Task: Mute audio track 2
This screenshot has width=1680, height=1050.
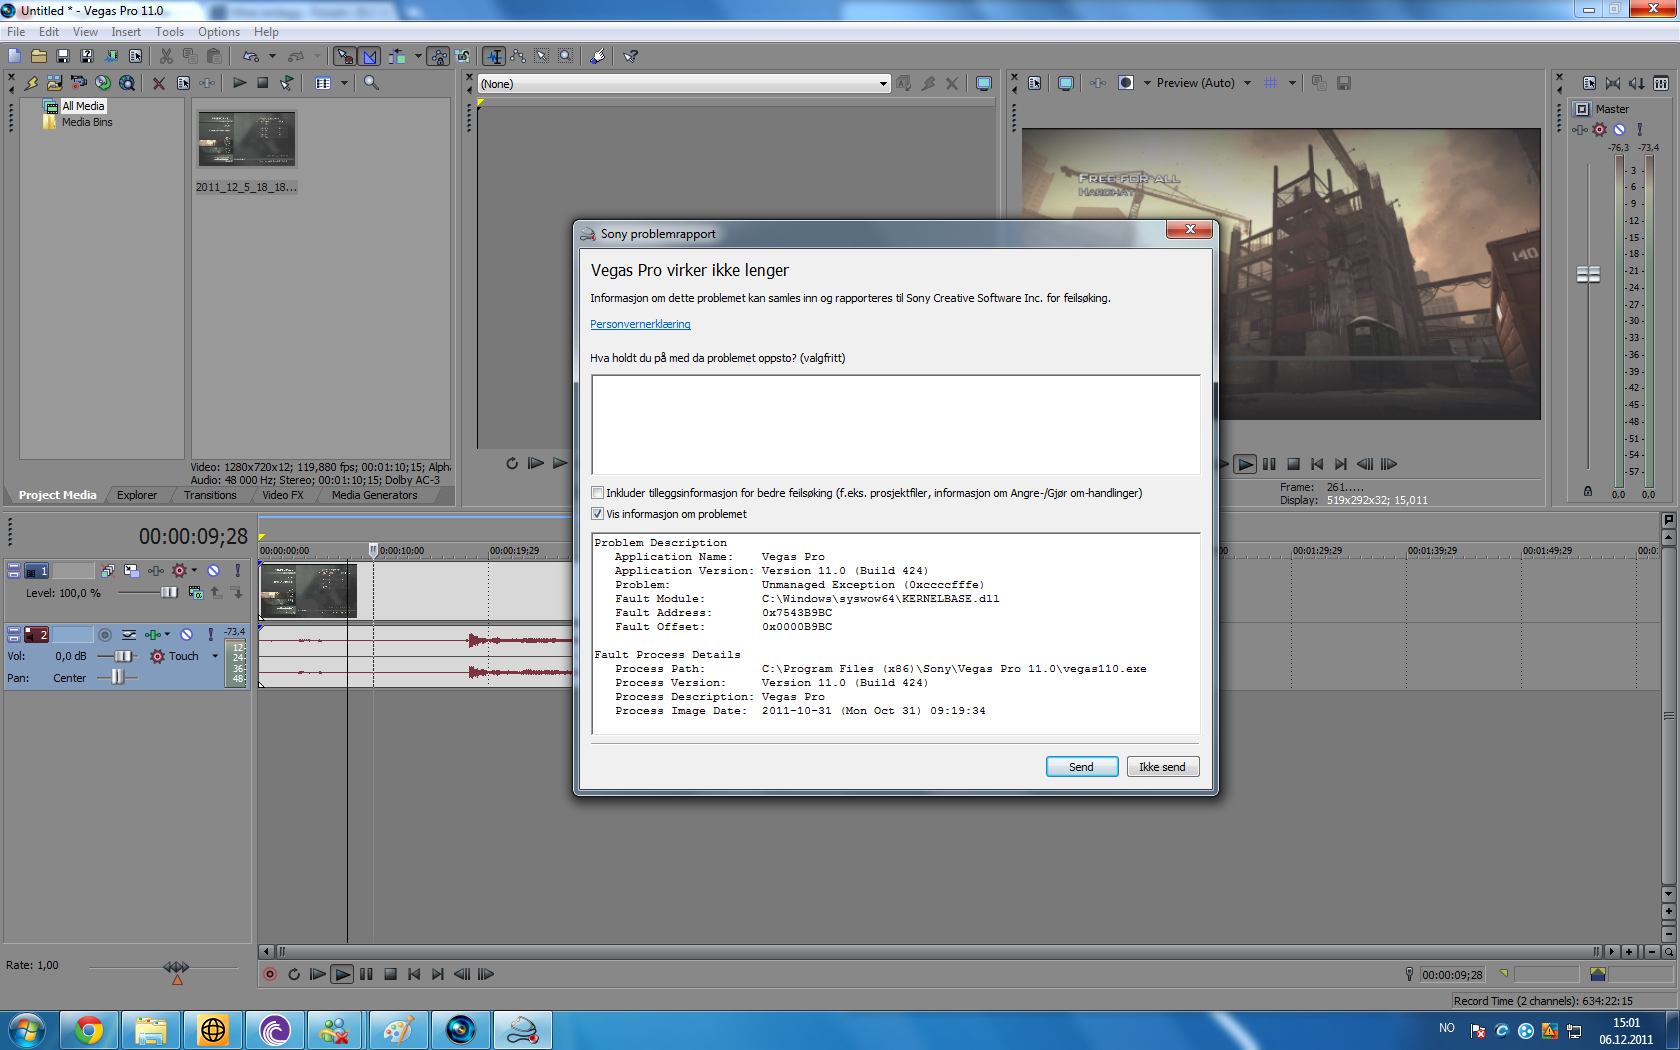Action: pyautogui.click(x=186, y=635)
